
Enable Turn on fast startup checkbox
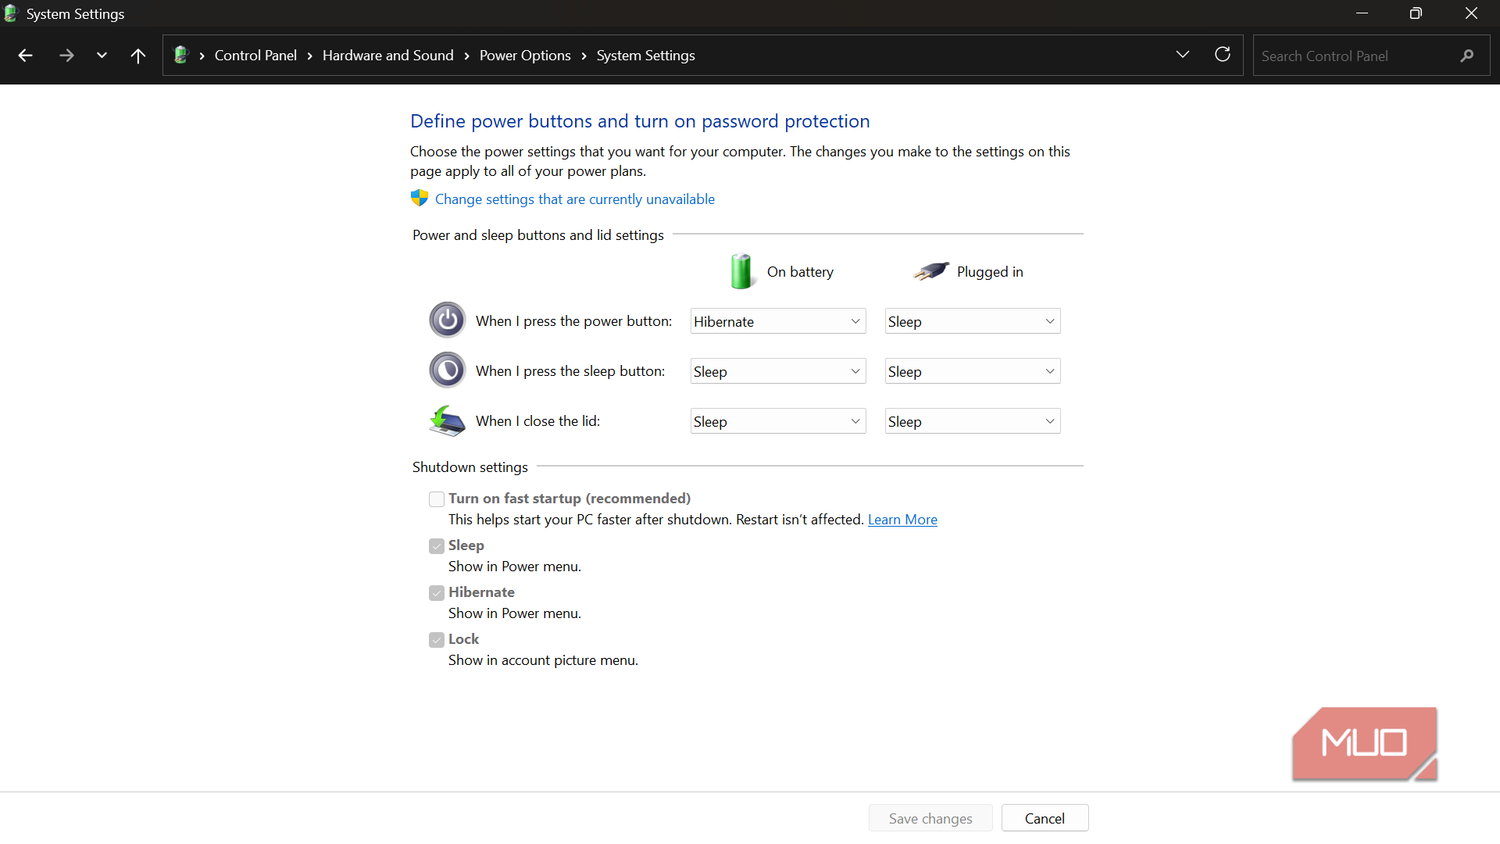[437, 499]
